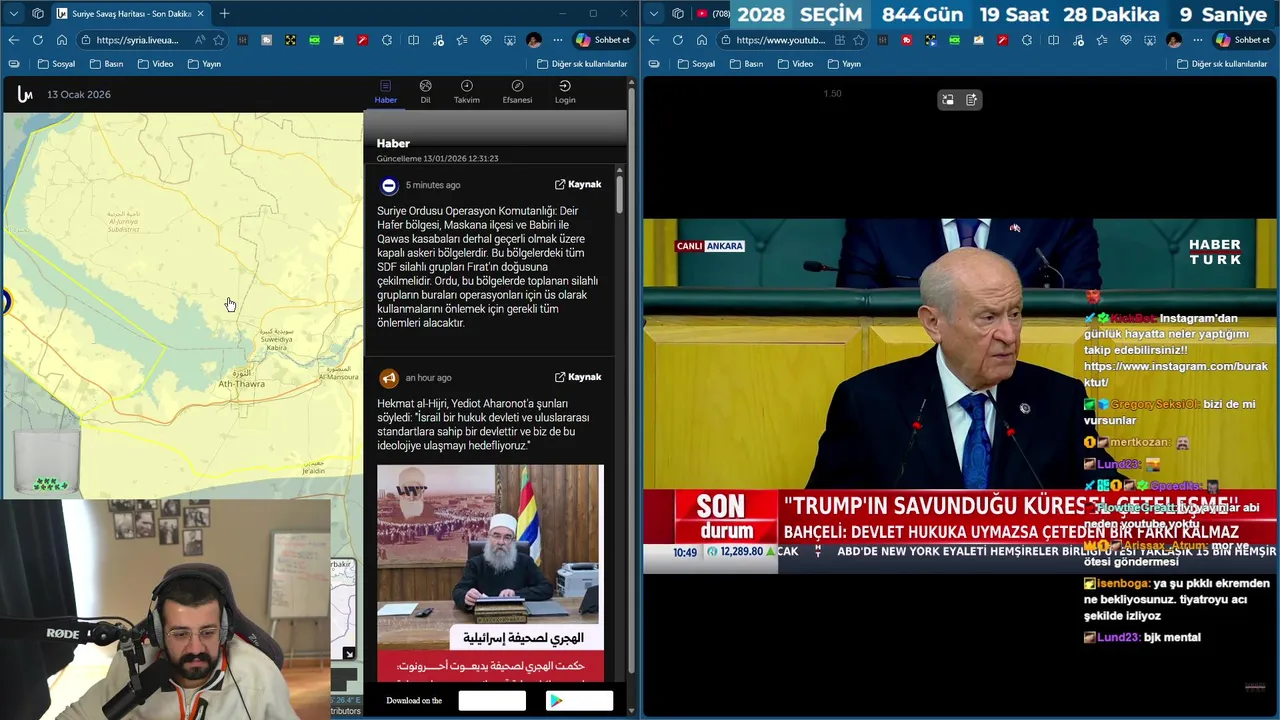Open split screen icon in left browser toolbar
1280x720 pixels.
[x=413, y=40]
